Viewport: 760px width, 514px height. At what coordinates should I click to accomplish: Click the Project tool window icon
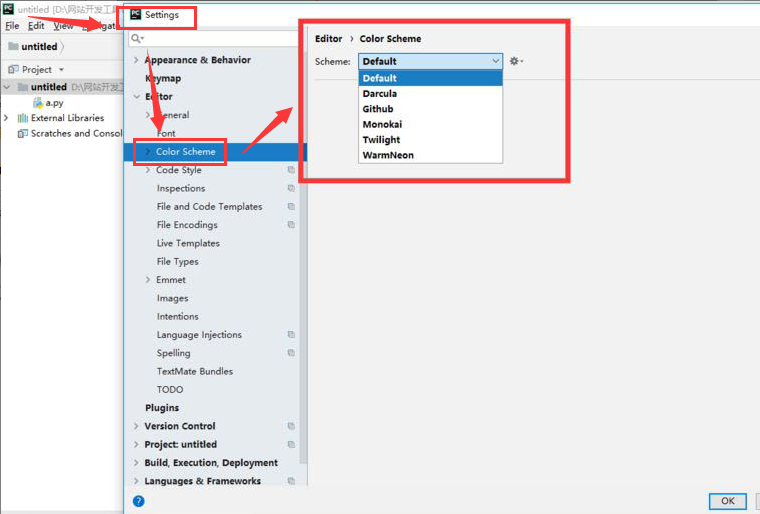[x=13, y=69]
